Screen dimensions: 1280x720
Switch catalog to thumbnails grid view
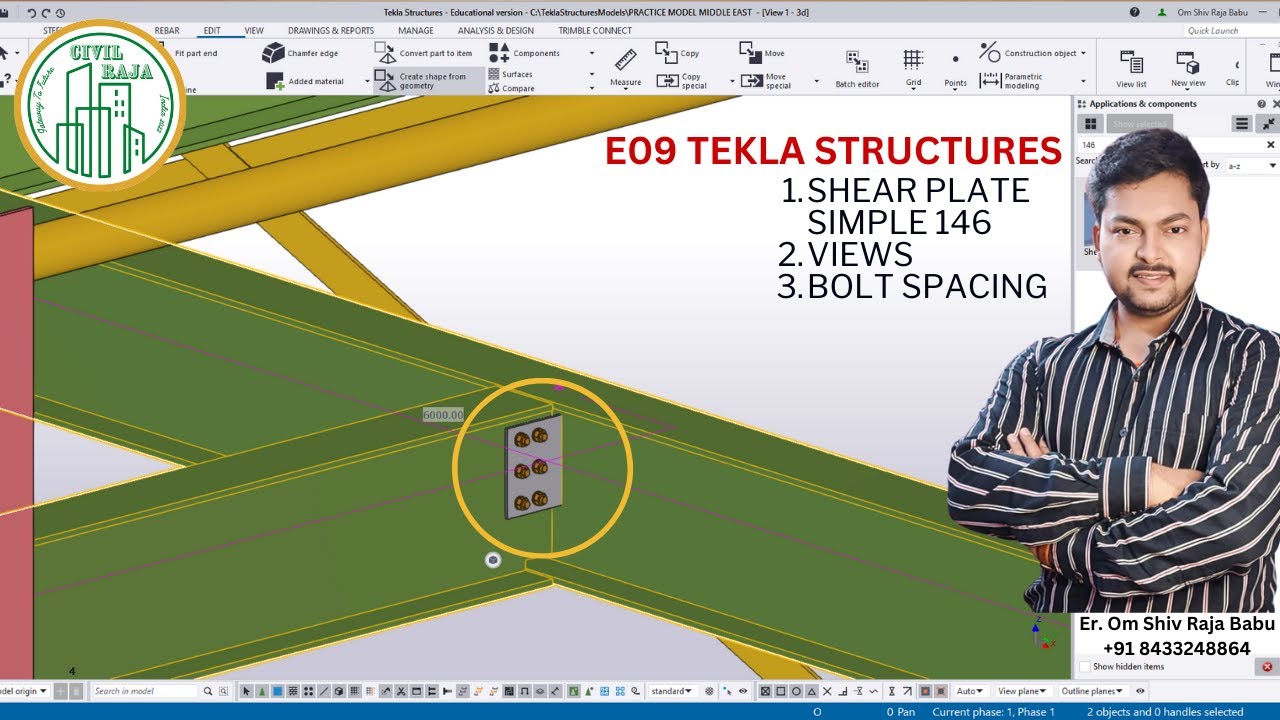coord(1090,123)
